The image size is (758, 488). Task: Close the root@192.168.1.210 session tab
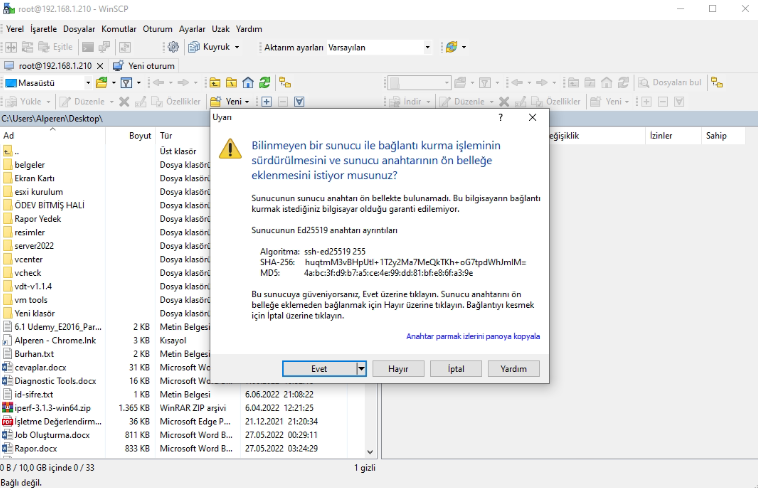(x=100, y=66)
